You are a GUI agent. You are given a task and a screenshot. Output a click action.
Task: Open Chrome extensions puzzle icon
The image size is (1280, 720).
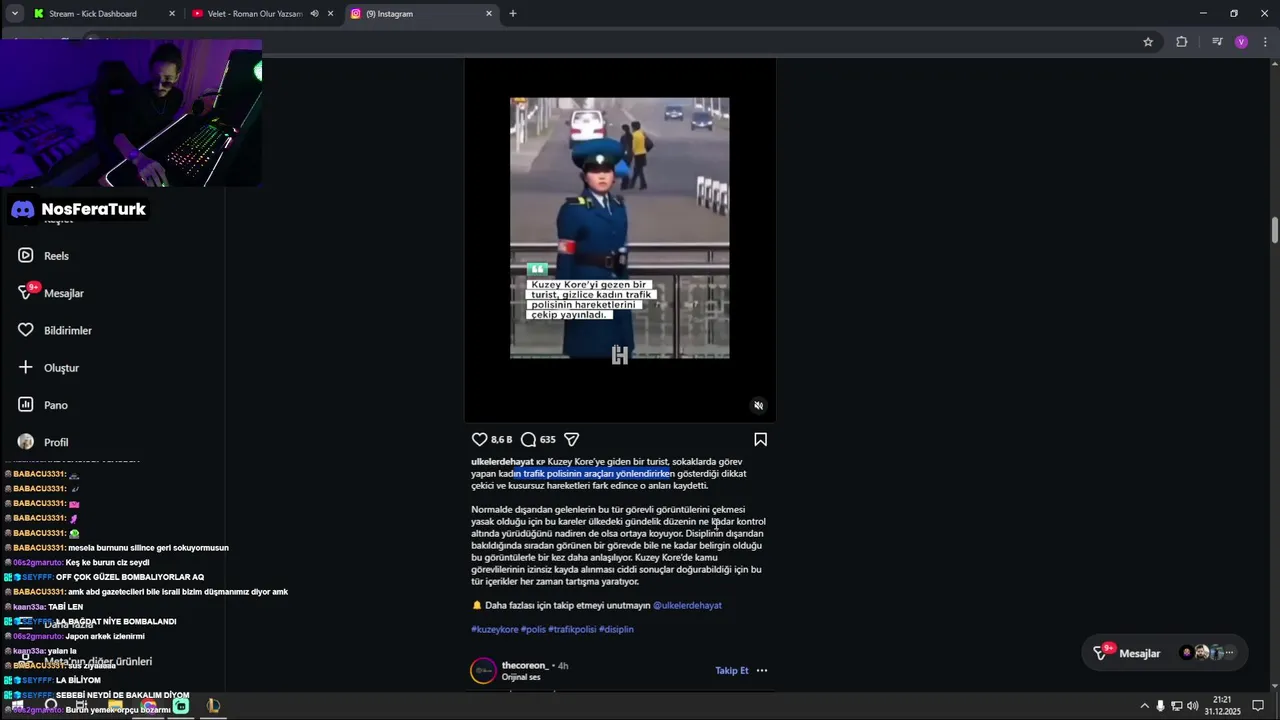(1181, 42)
